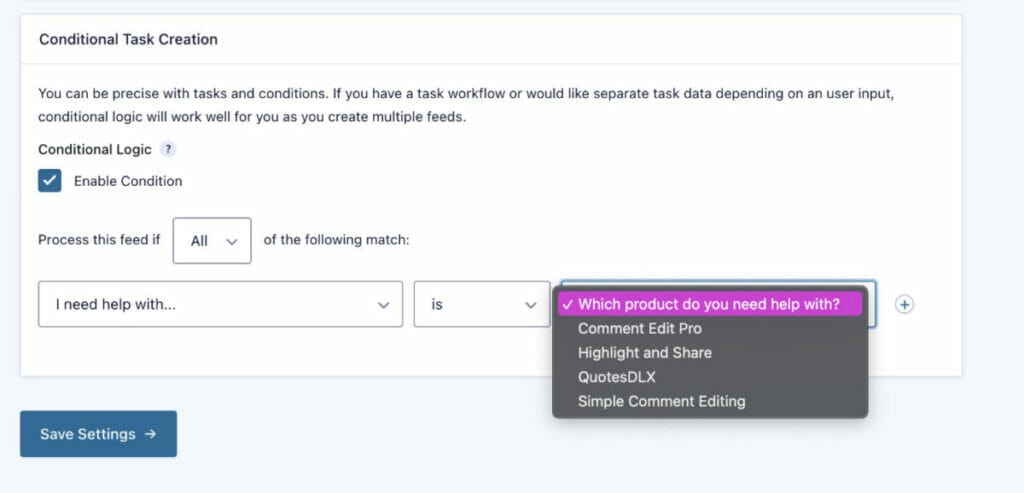Click the Enable Condition label text
Screen dimensions: 1024x493
(x=128, y=181)
